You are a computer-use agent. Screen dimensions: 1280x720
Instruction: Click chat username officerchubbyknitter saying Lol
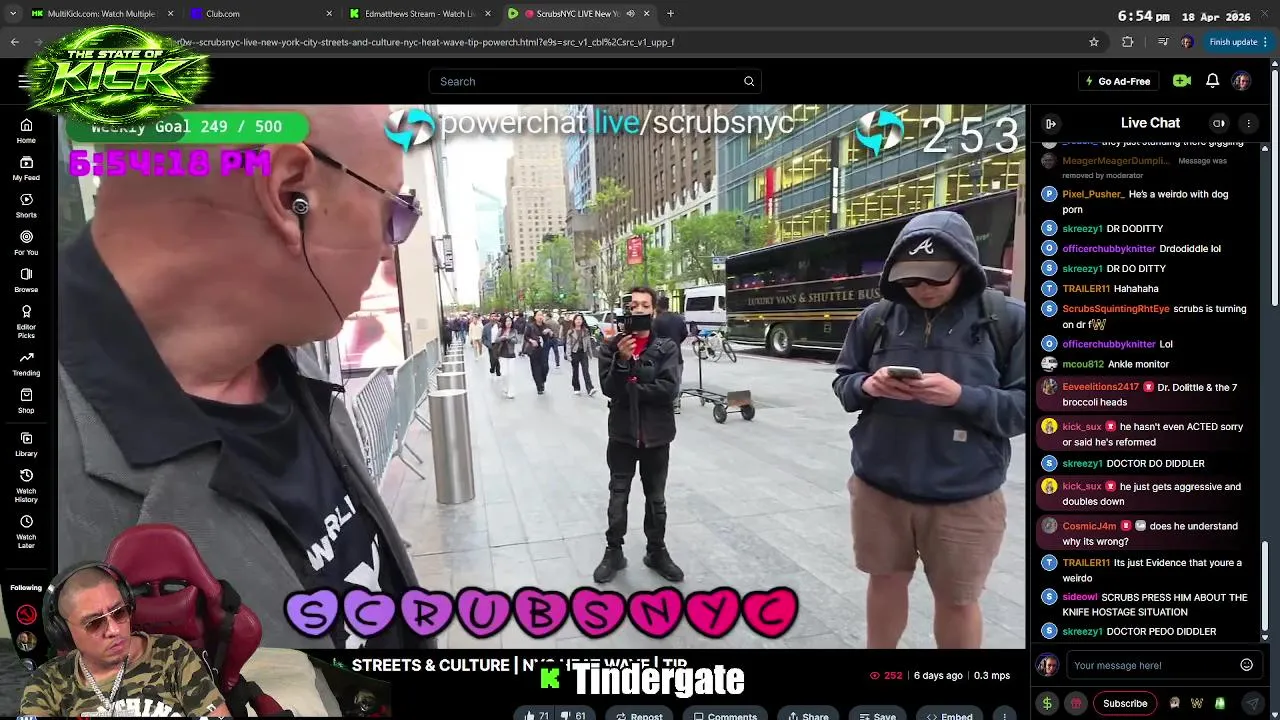pos(1108,344)
